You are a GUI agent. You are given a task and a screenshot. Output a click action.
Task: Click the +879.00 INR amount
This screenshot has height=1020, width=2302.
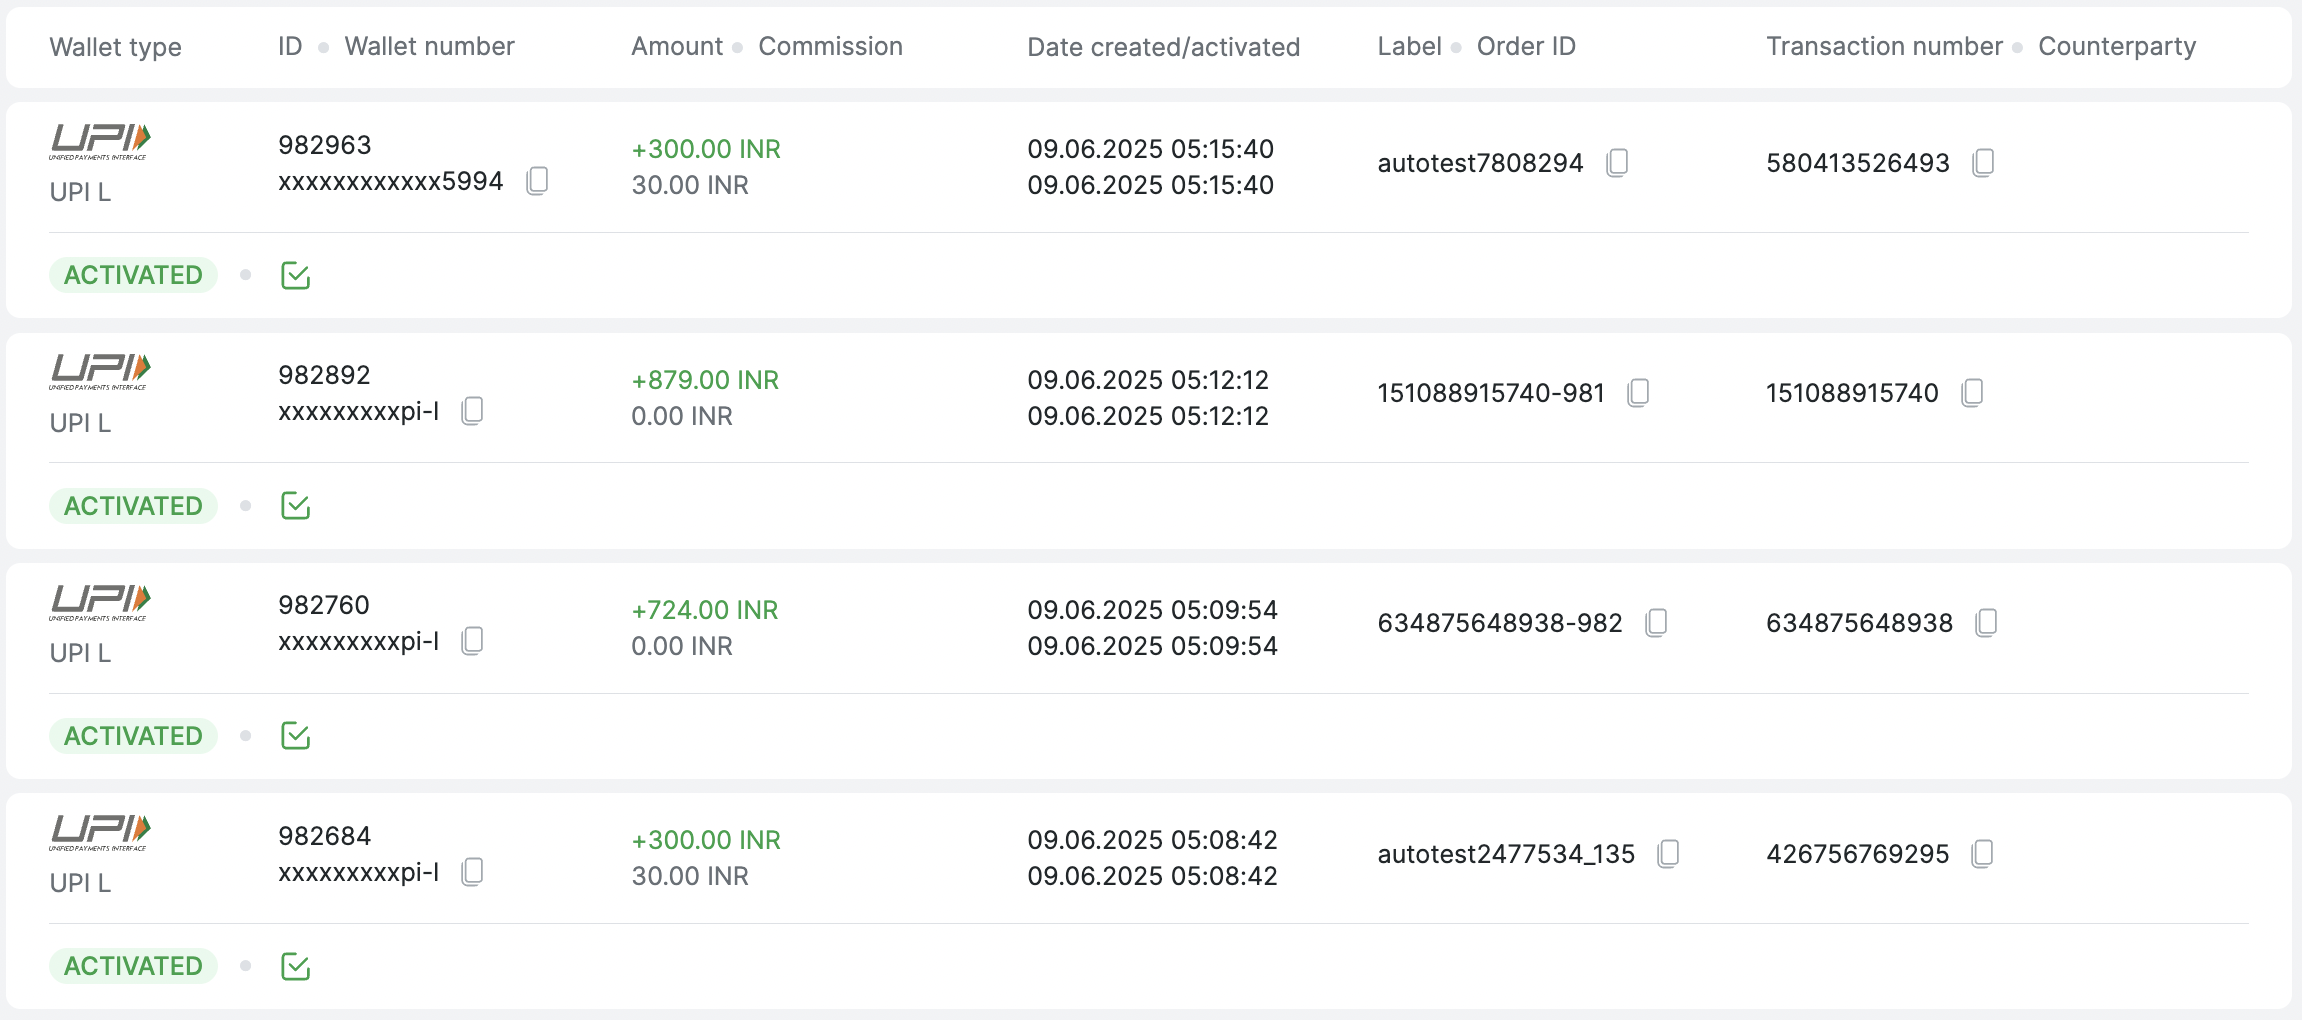[705, 380]
